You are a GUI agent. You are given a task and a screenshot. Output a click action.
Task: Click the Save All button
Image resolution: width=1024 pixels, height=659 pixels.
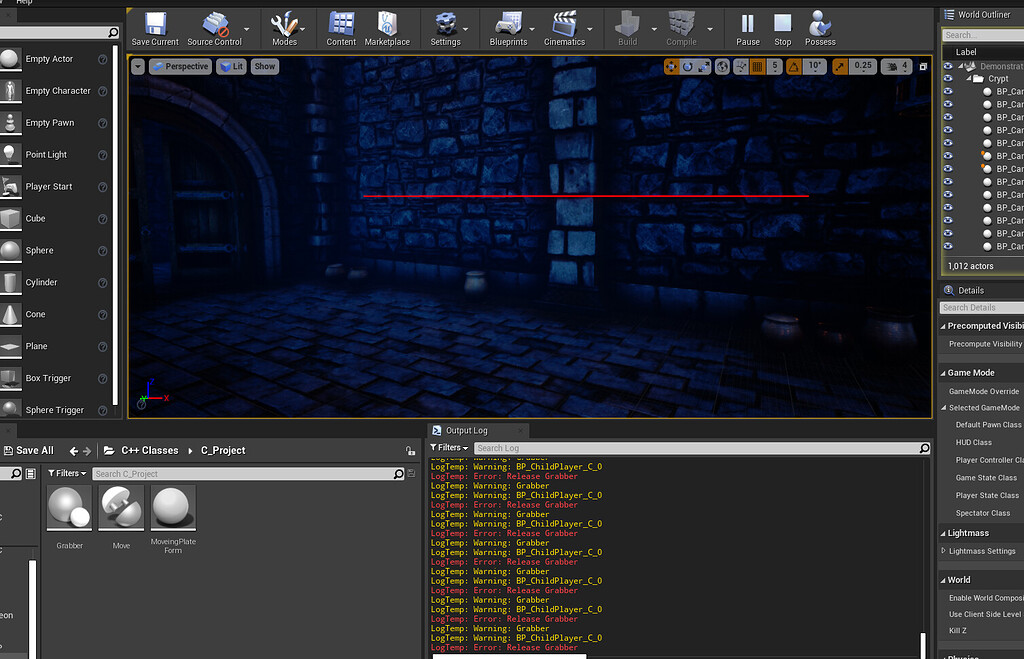[x=29, y=450]
